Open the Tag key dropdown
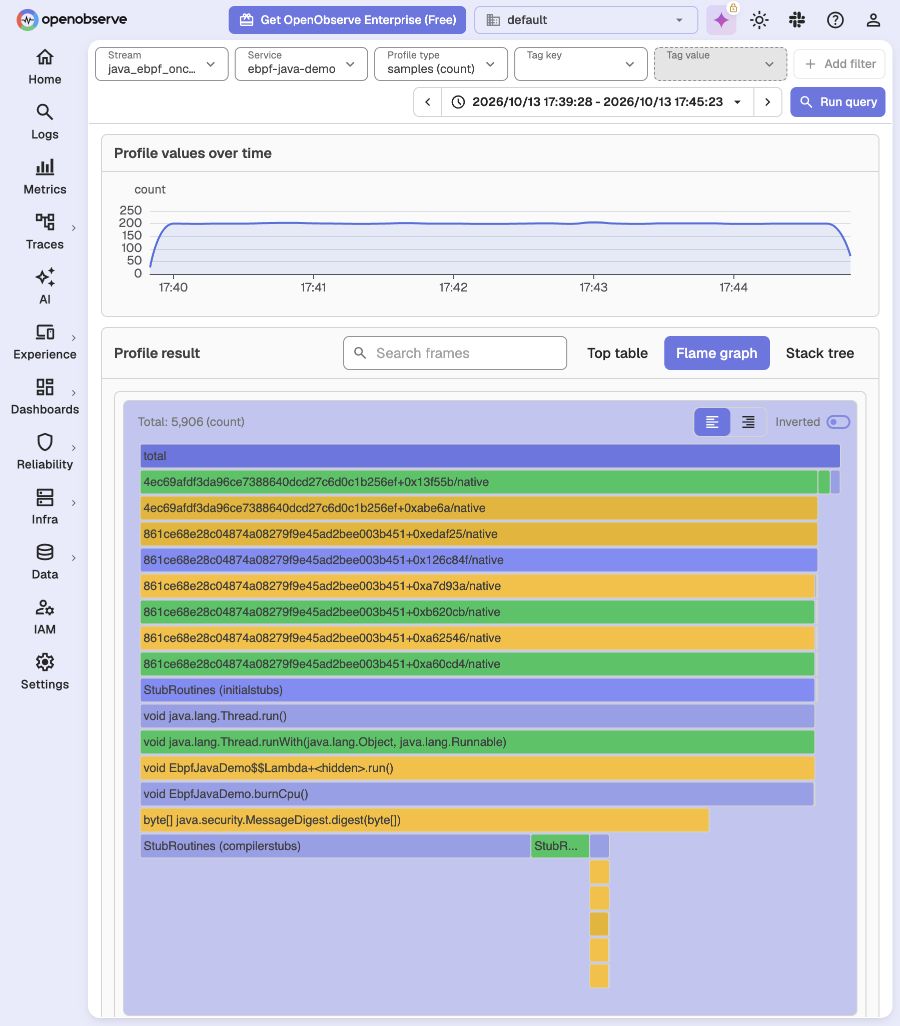Image resolution: width=900 pixels, height=1026 pixels. pyautogui.click(x=581, y=64)
